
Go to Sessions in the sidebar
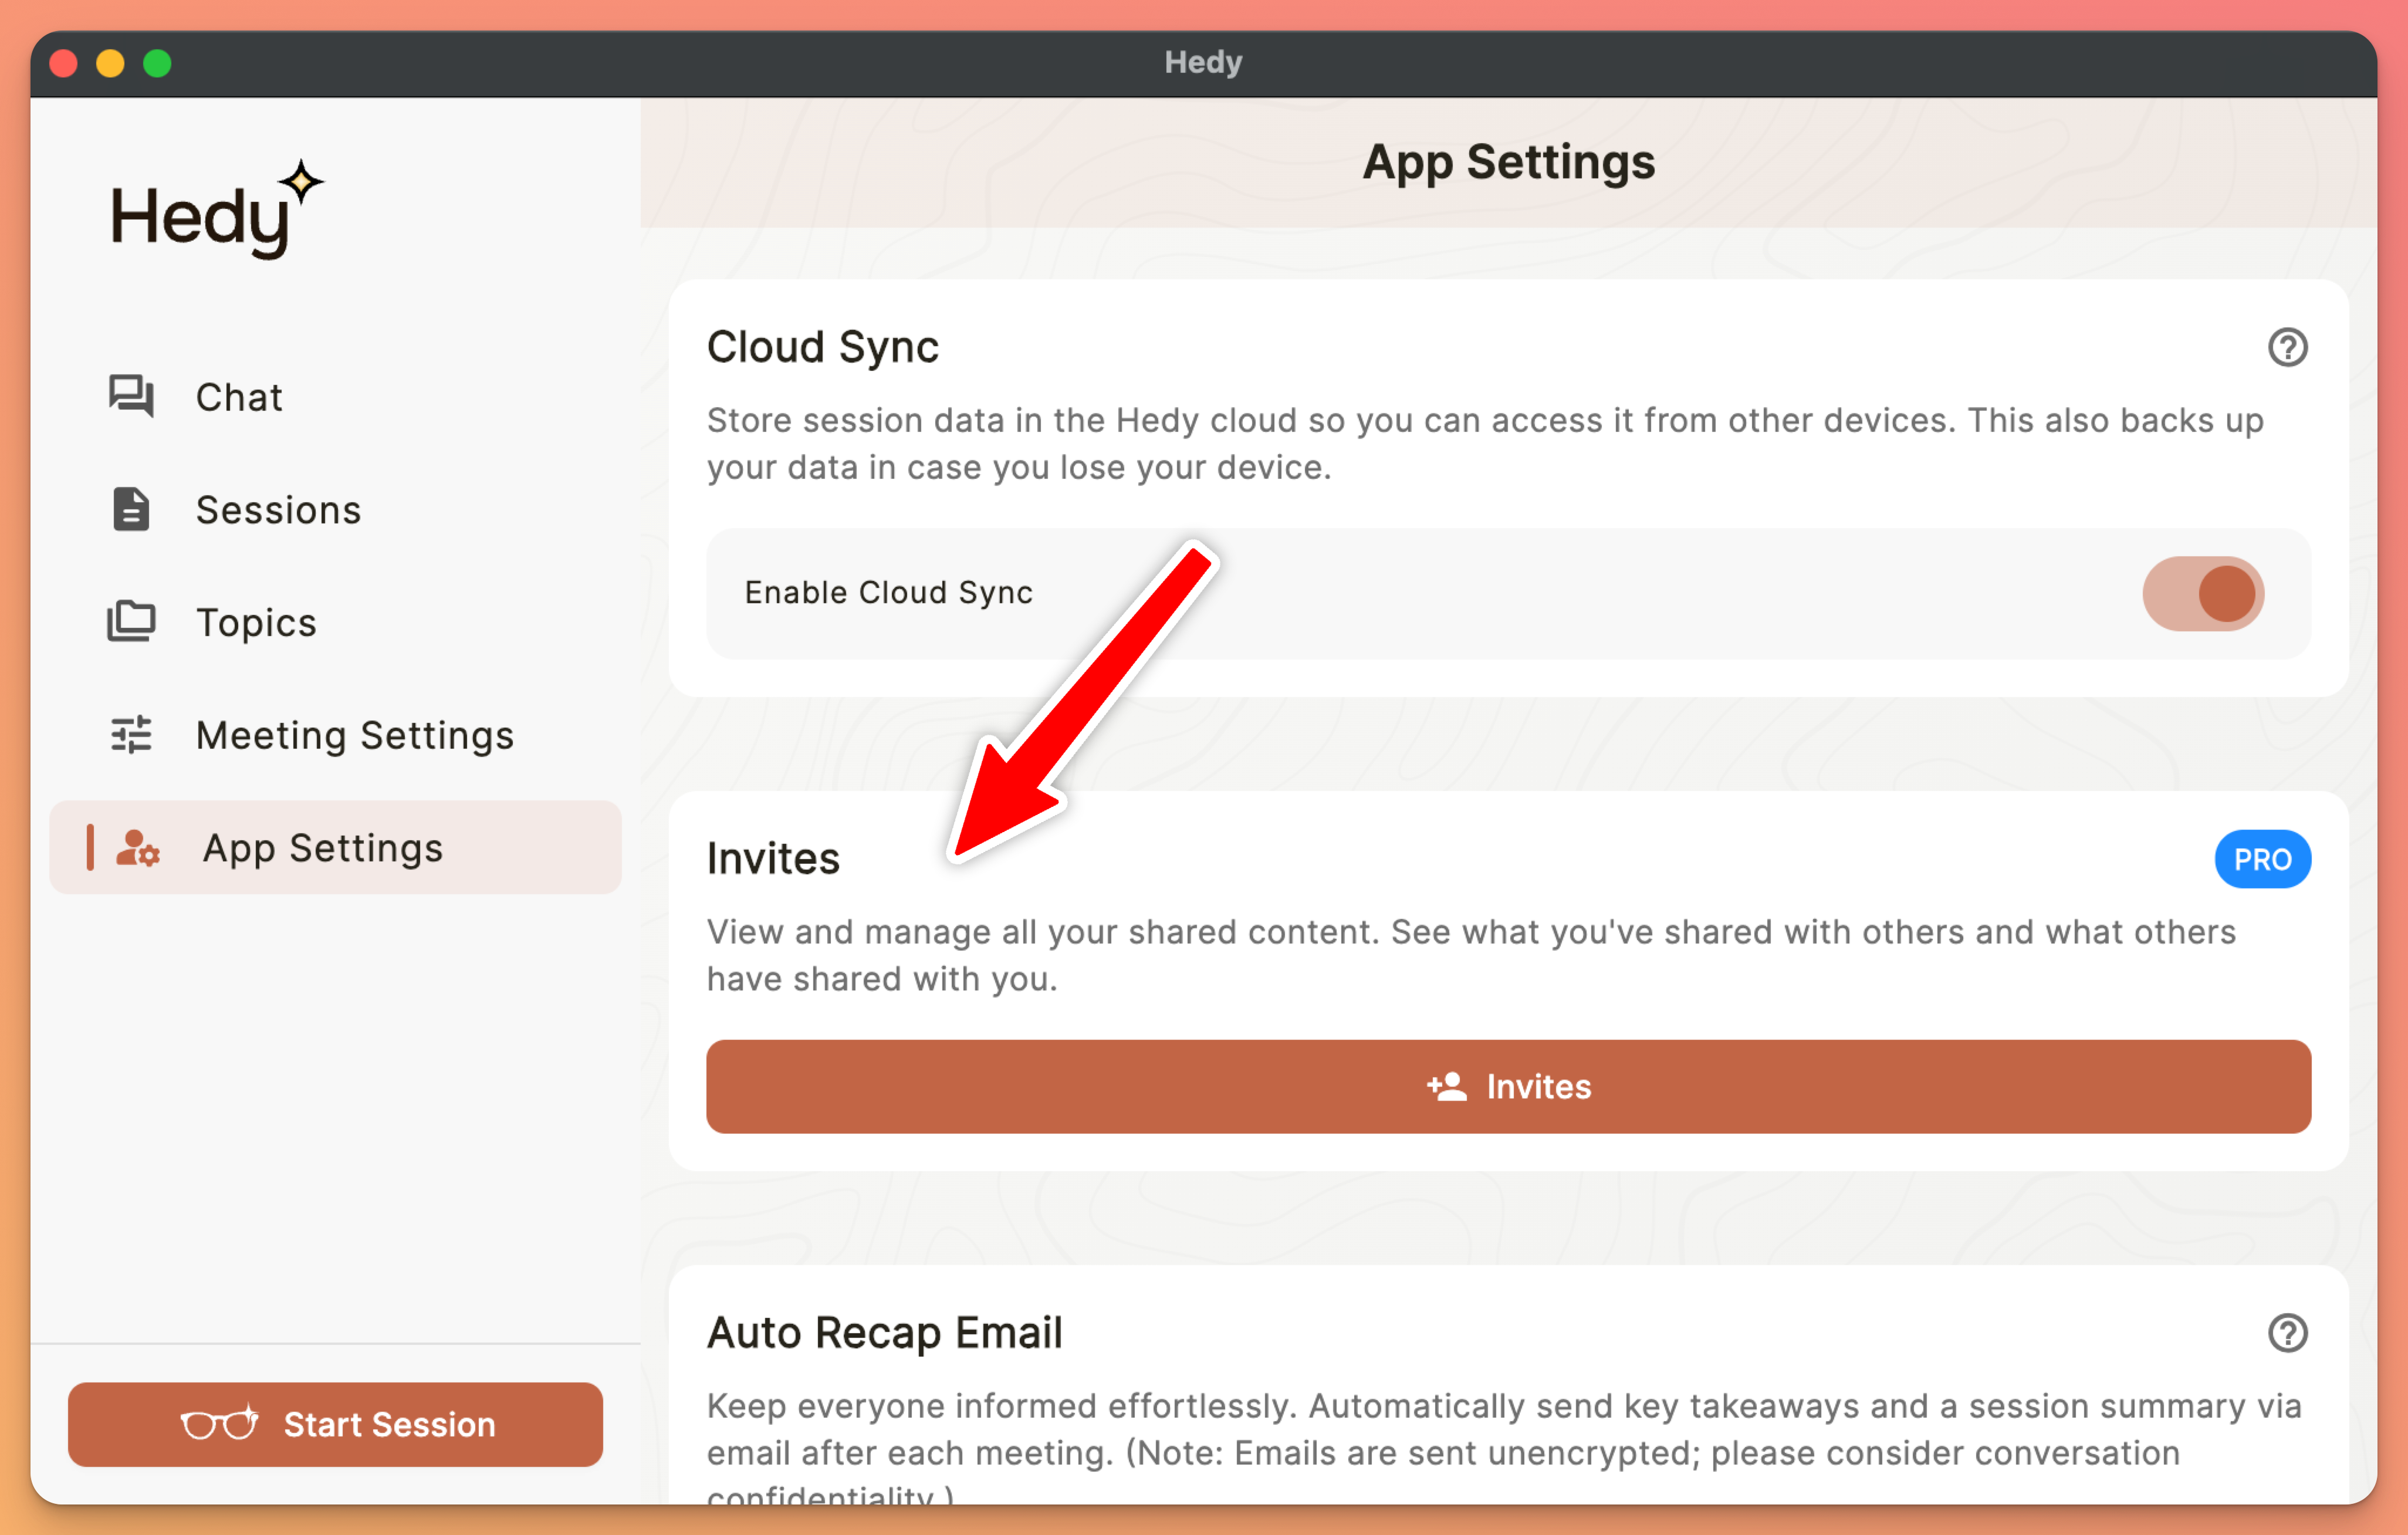(278, 510)
